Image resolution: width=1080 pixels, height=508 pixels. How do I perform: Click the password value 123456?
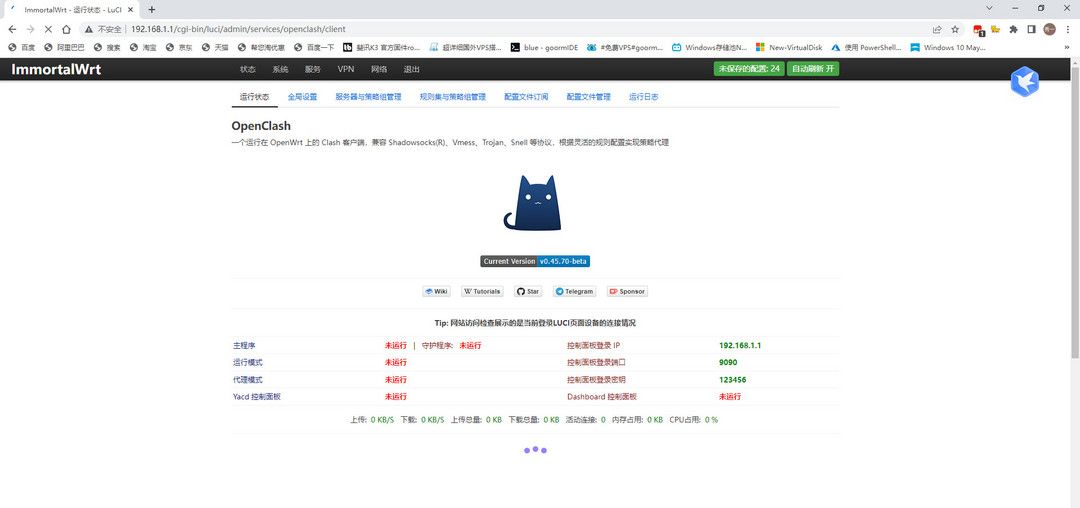coord(733,380)
